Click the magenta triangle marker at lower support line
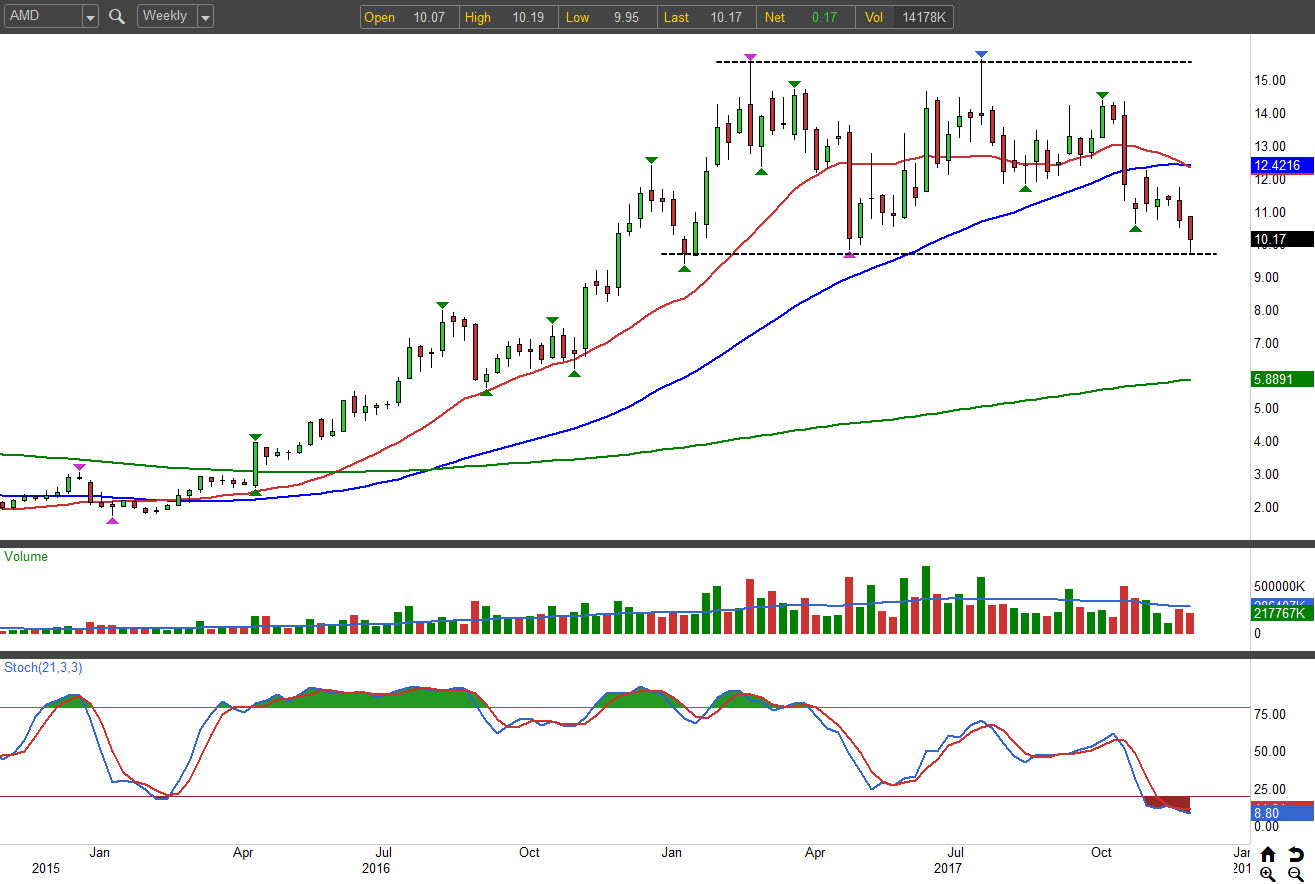 click(x=849, y=255)
